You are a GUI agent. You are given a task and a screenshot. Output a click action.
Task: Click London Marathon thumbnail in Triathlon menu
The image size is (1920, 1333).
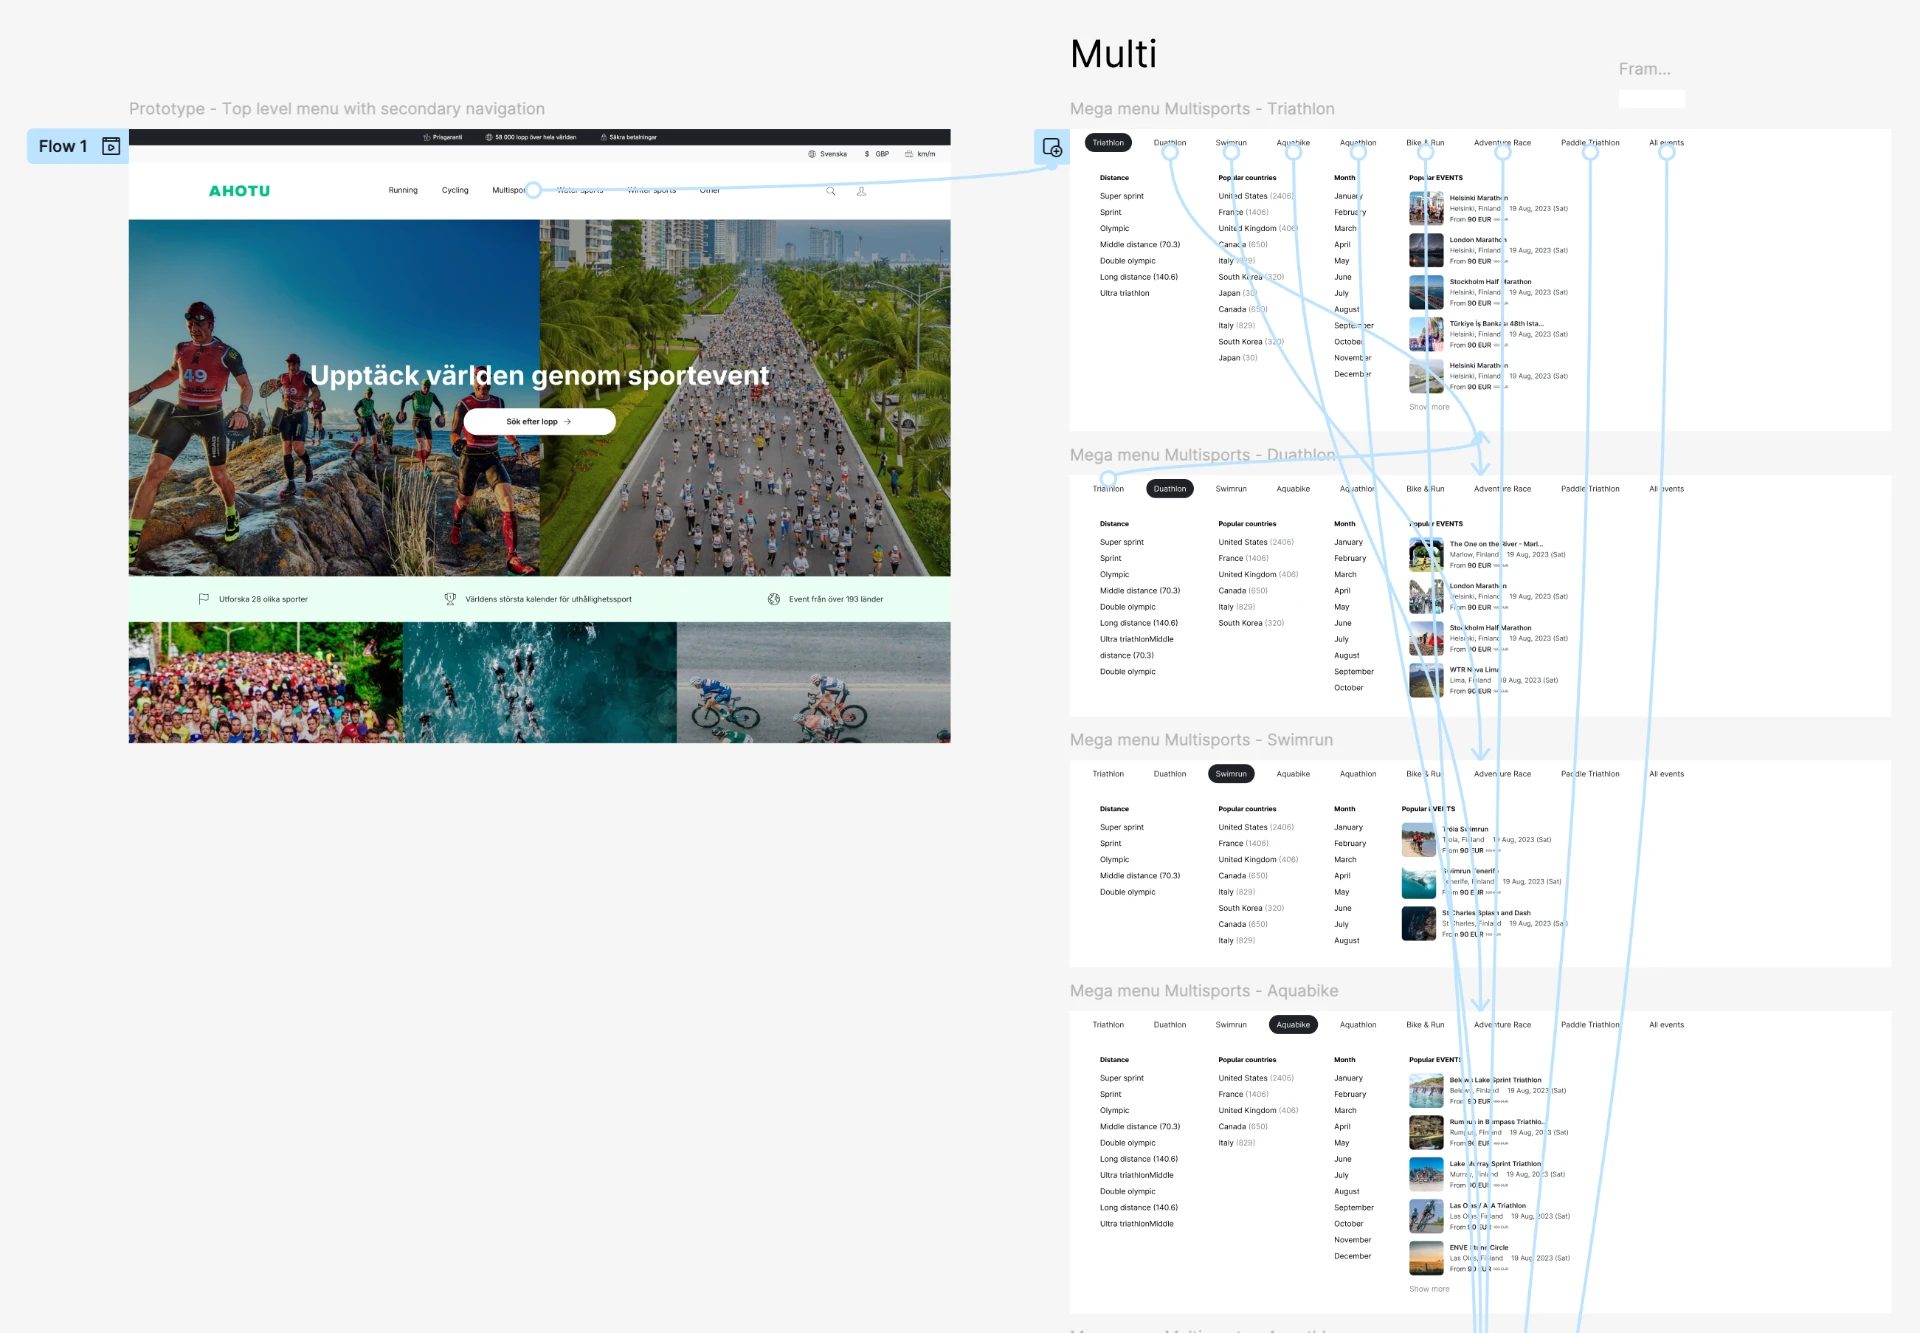[1426, 250]
